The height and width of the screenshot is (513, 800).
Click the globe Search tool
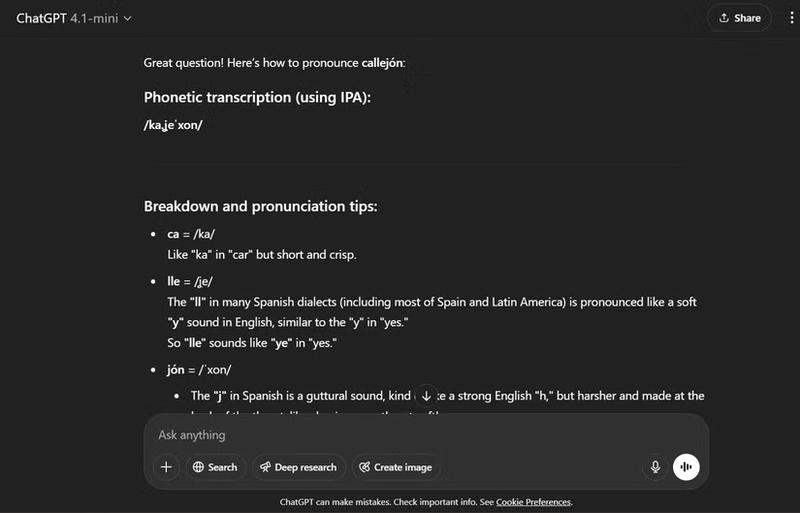(215, 467)
